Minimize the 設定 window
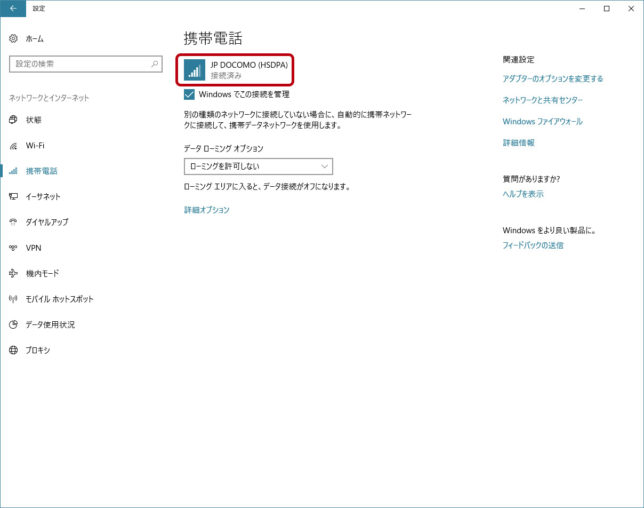Image resolution: width=644 pixels, height=508 pixels. (x=582, y=8)
